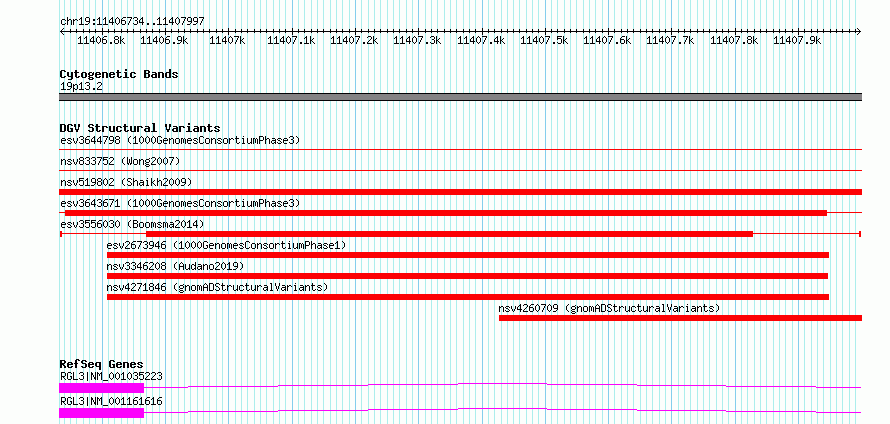Open variant nsv3346208 (Audano2019) label

175,266
